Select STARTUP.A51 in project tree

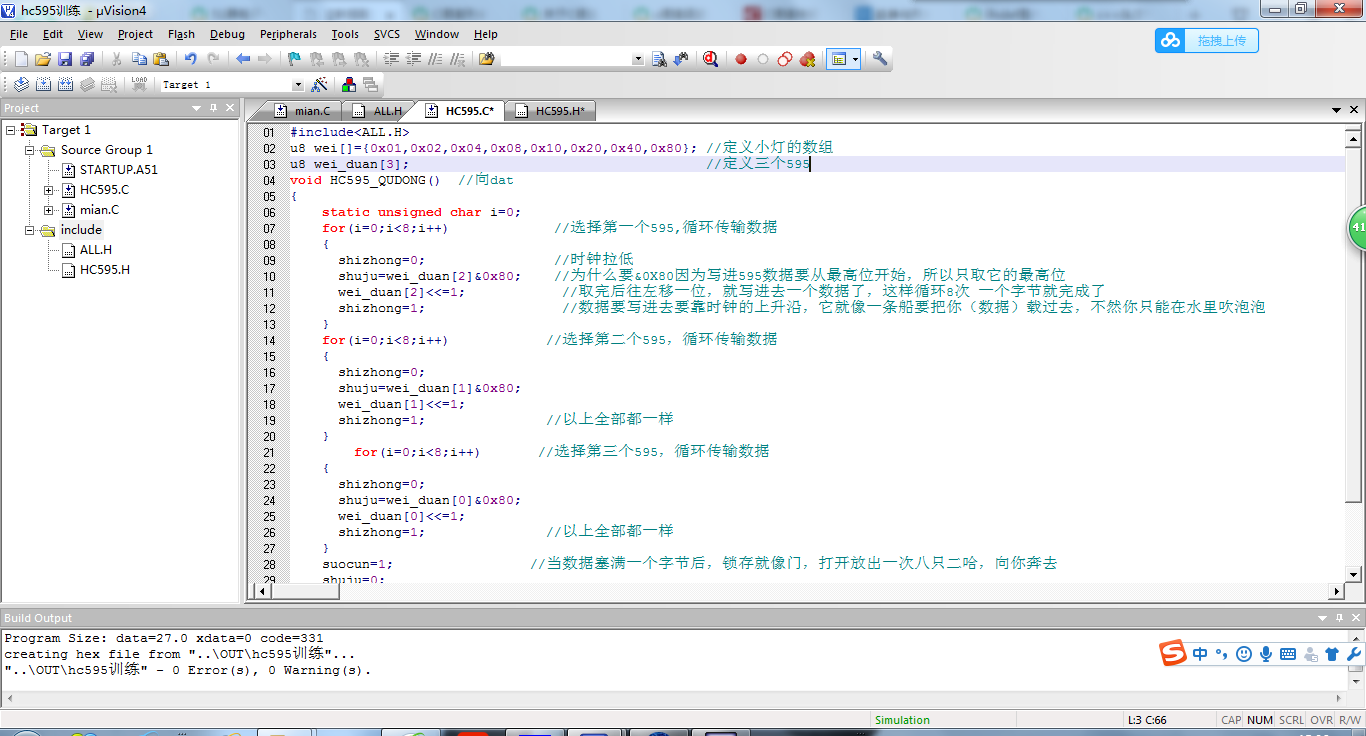pos(119,170)
